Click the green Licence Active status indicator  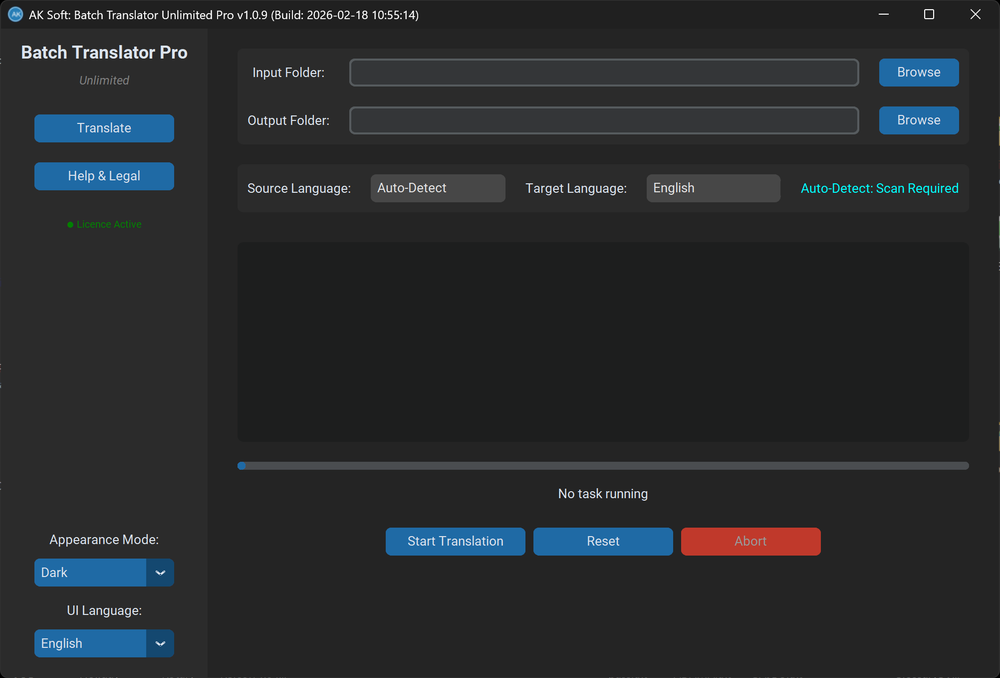click(104, 224)
